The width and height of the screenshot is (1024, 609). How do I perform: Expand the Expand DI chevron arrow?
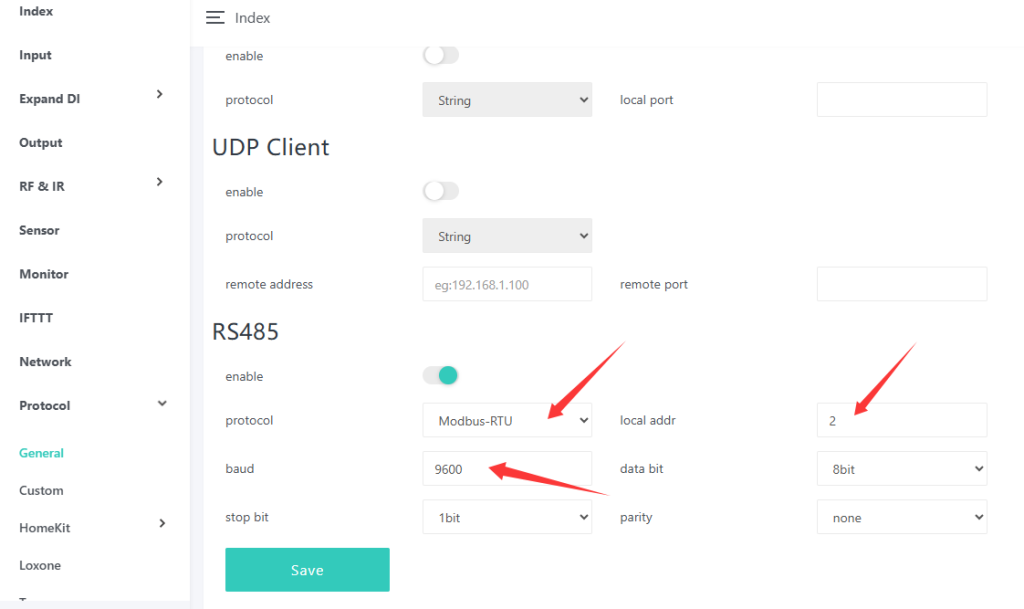click(x=159, y=95)
